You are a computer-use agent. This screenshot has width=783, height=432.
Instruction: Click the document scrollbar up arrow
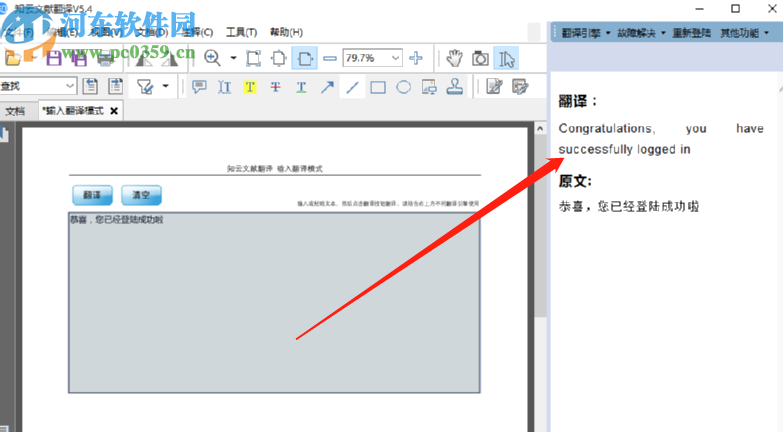pos(540,129)
